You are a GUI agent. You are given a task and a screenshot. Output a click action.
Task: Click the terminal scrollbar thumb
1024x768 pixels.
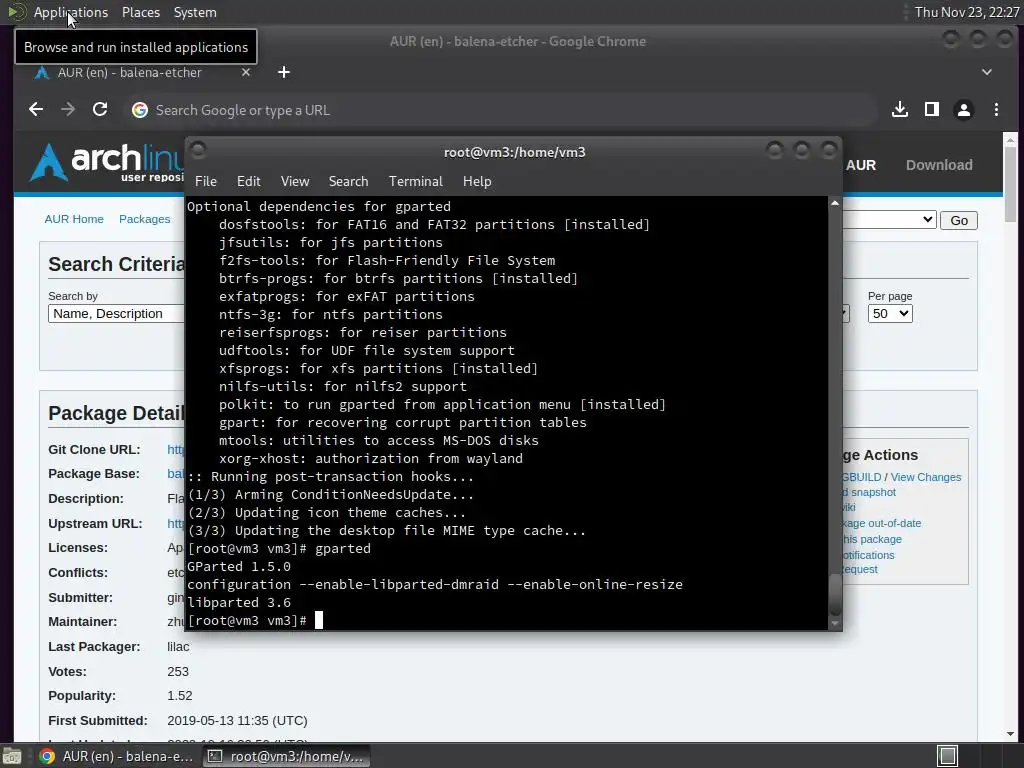835,595
